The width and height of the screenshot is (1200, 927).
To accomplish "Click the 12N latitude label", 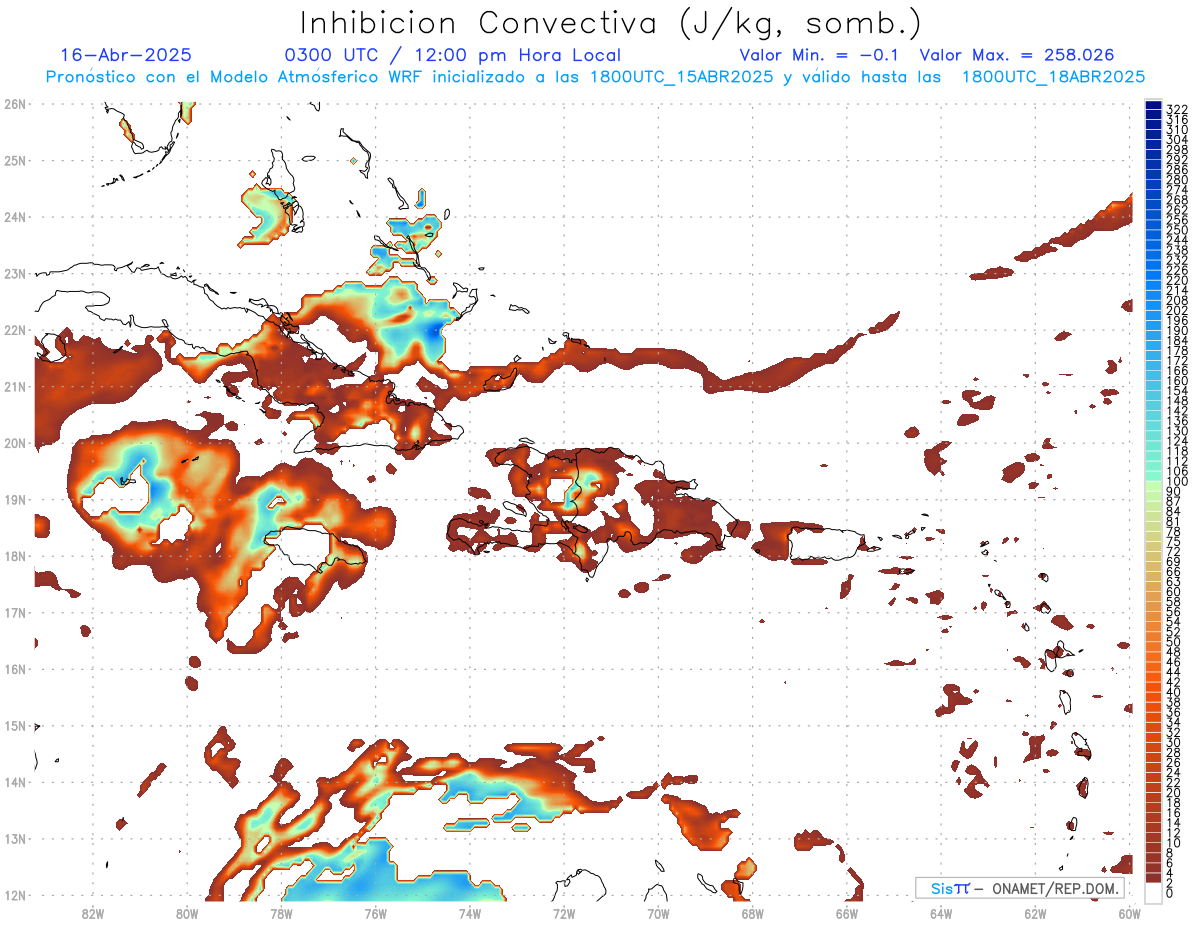I will point(15,895).
